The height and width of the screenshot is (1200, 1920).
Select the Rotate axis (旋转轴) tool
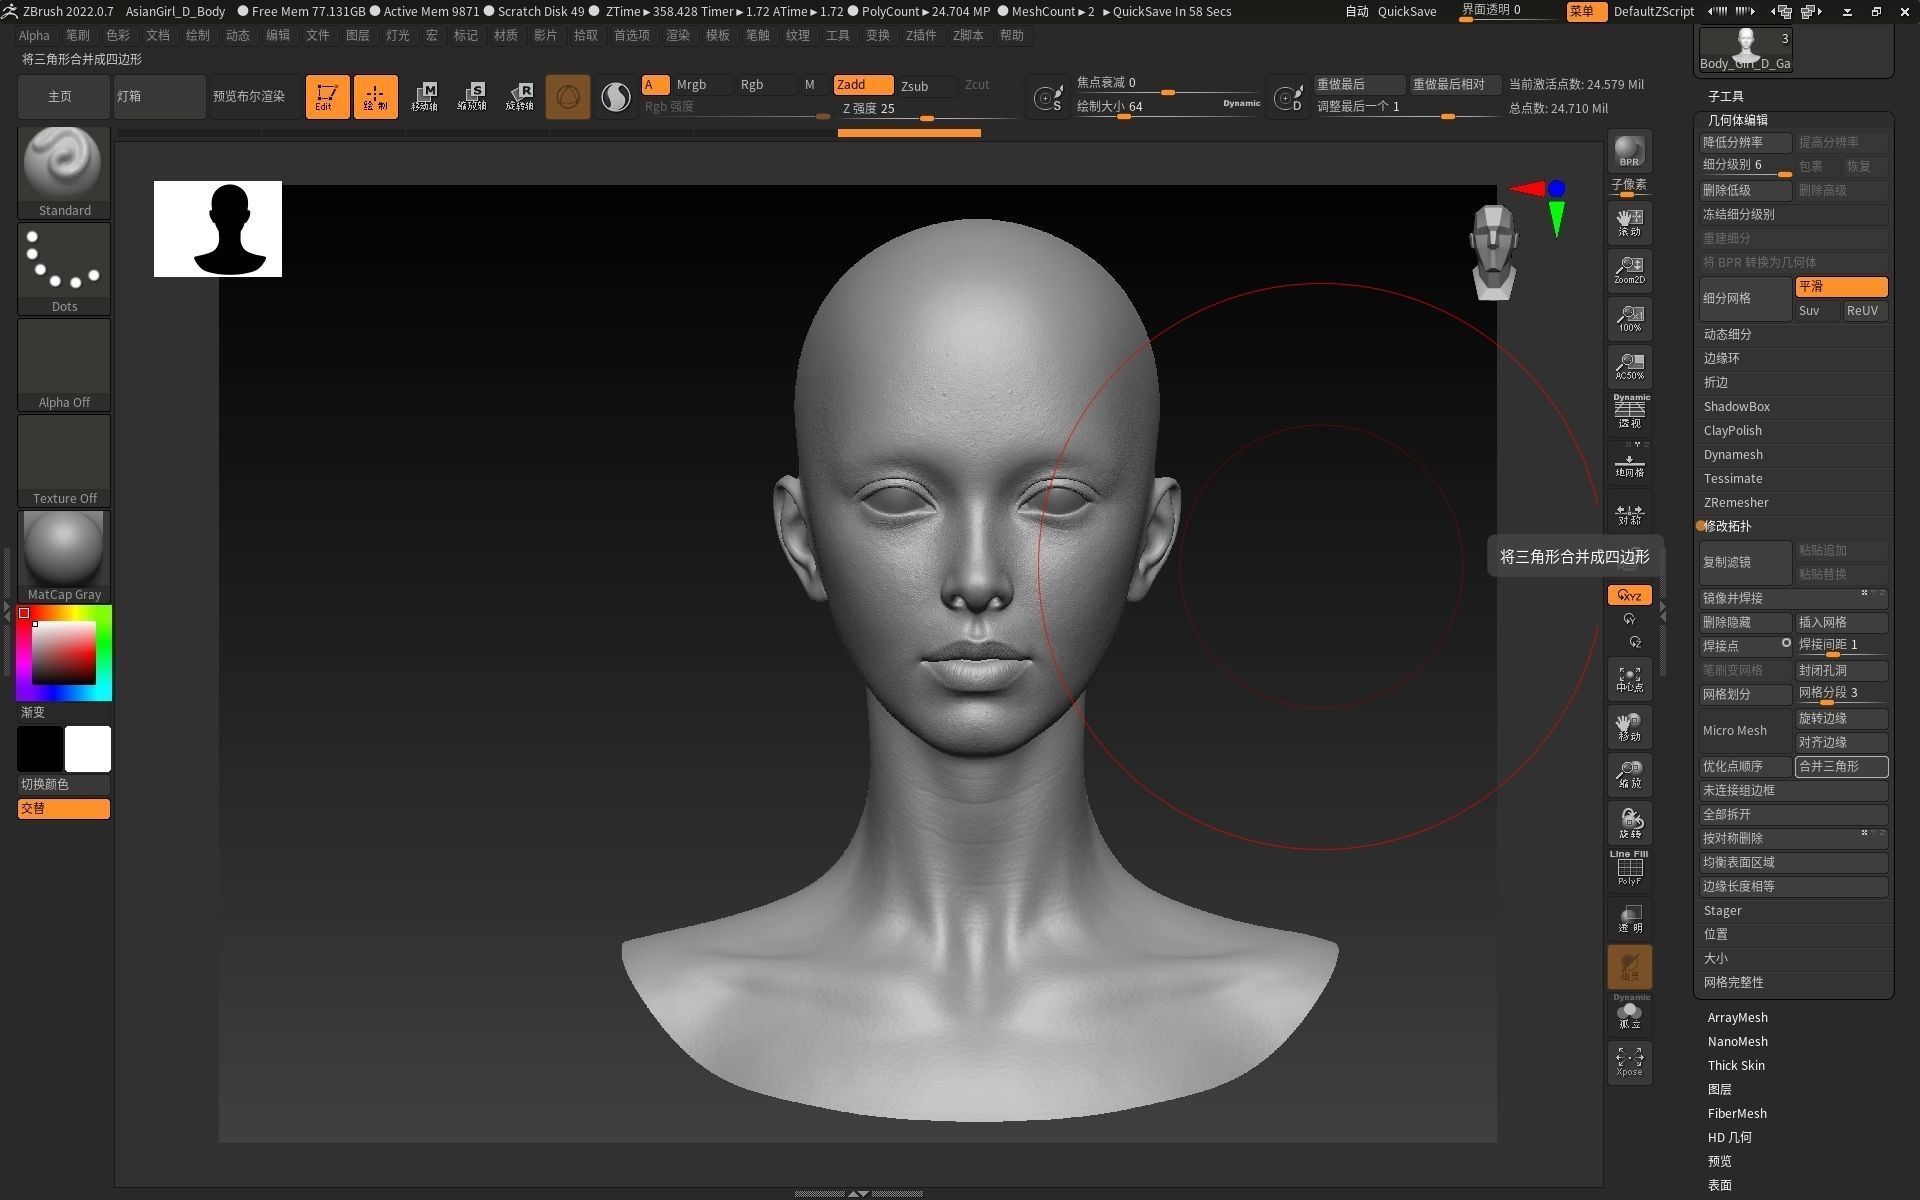(x=520, y=97)
